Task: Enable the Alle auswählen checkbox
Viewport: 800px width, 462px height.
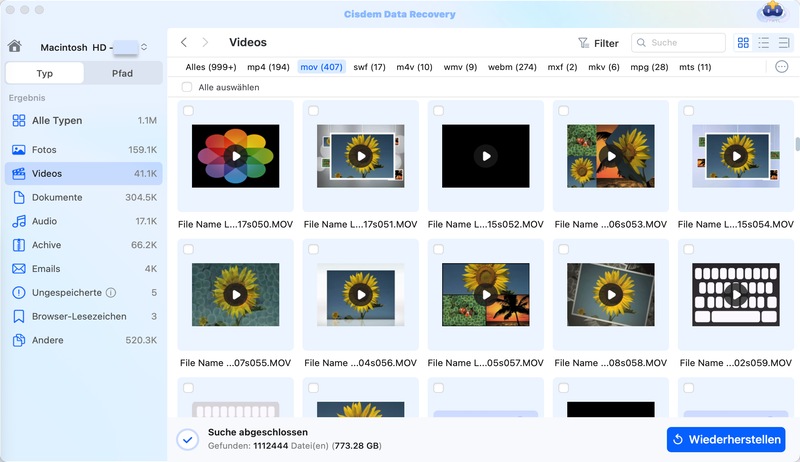Action: (x=187, y=87)
